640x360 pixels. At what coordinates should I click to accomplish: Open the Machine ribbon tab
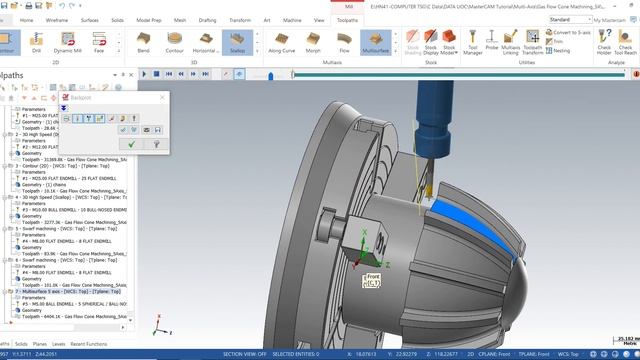292,20
